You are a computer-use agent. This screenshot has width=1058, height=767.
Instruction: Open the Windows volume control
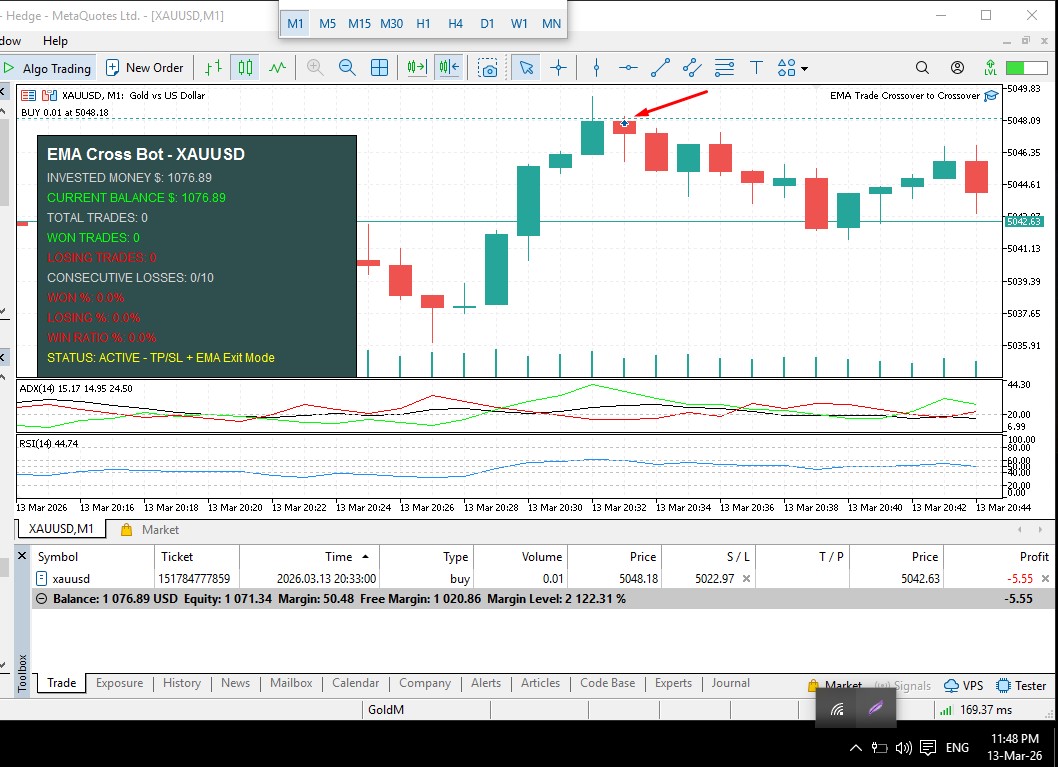click(903, 747)
